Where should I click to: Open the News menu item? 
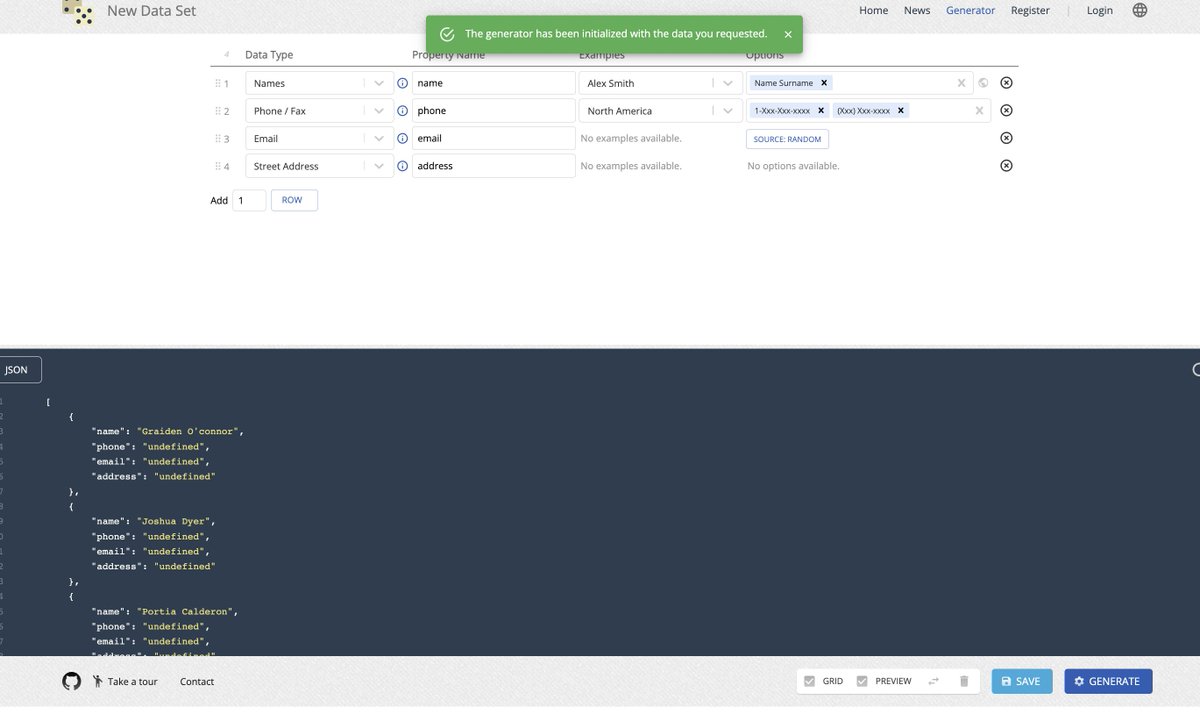pos(917,10)
